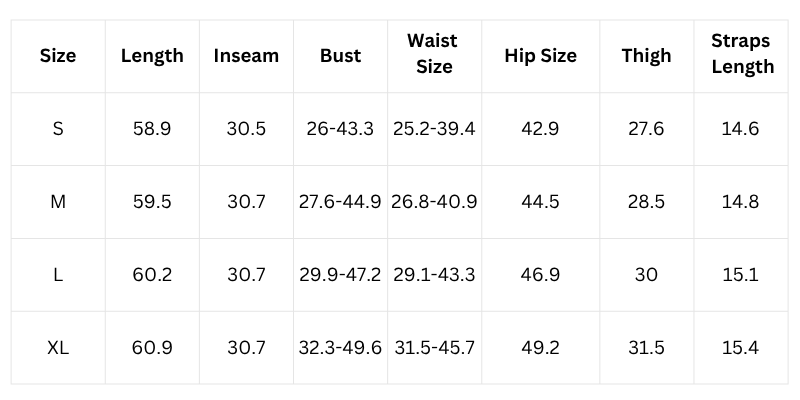
Task: Click the 58.9 length value
Action: click(x=152, y=129)
